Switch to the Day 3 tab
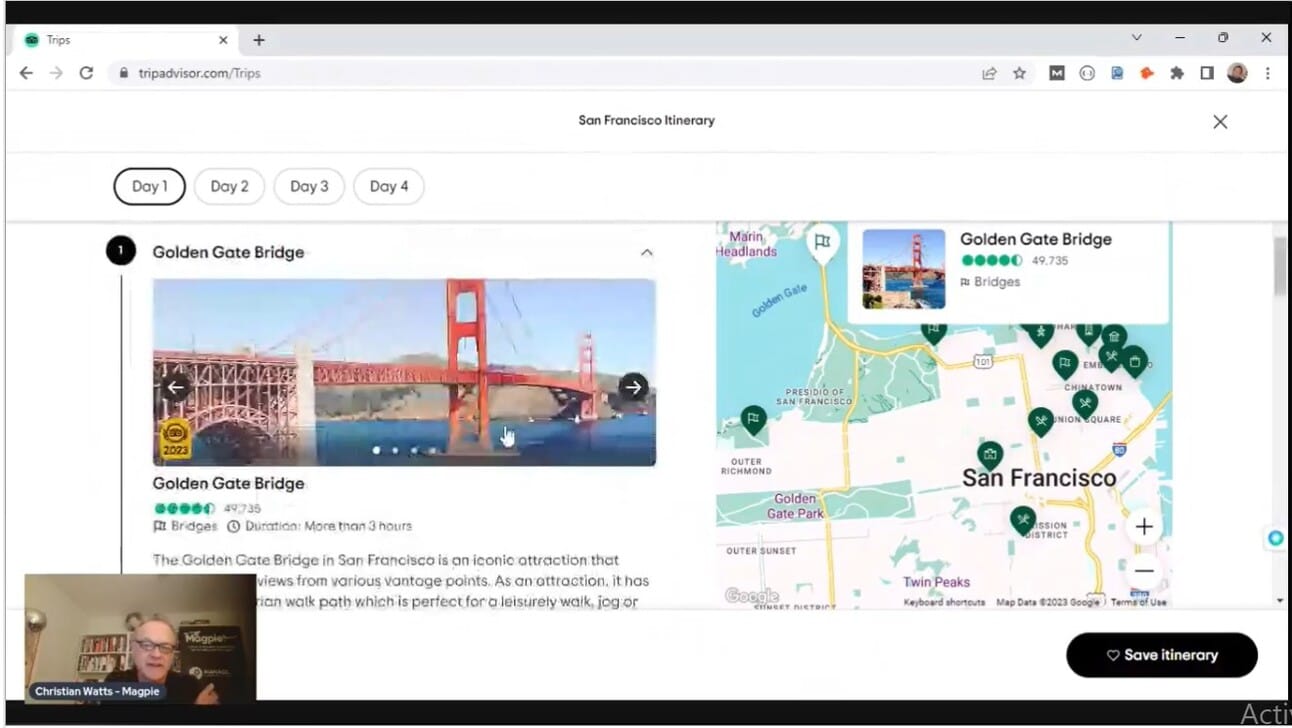Image resolution: width=1292 pixels, height=728 pixels. tap(309, 186)
